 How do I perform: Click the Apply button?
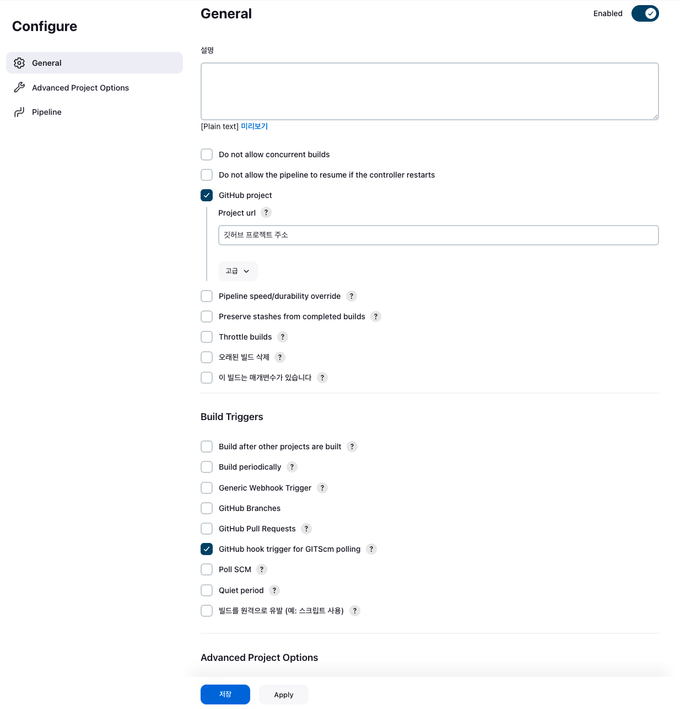tap(283, 695)
